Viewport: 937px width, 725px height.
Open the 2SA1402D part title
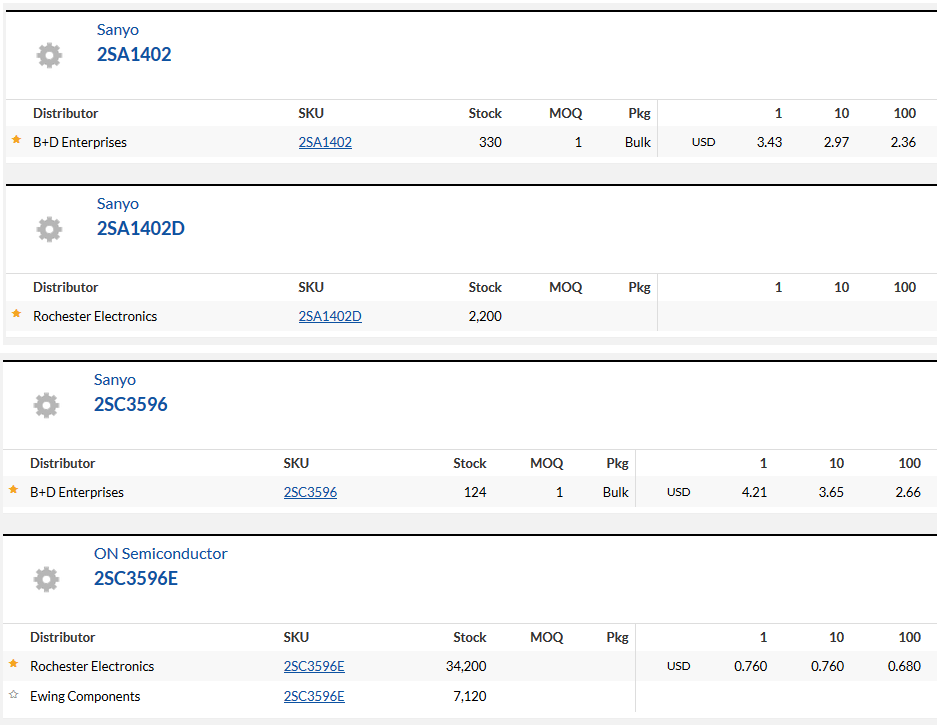click(x=140, y=228)
